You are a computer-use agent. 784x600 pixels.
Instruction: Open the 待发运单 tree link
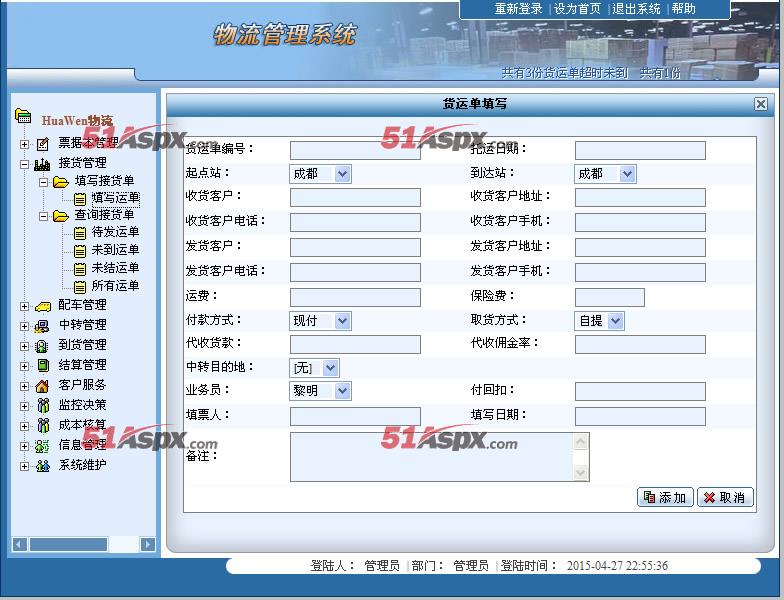click(116, 232)
